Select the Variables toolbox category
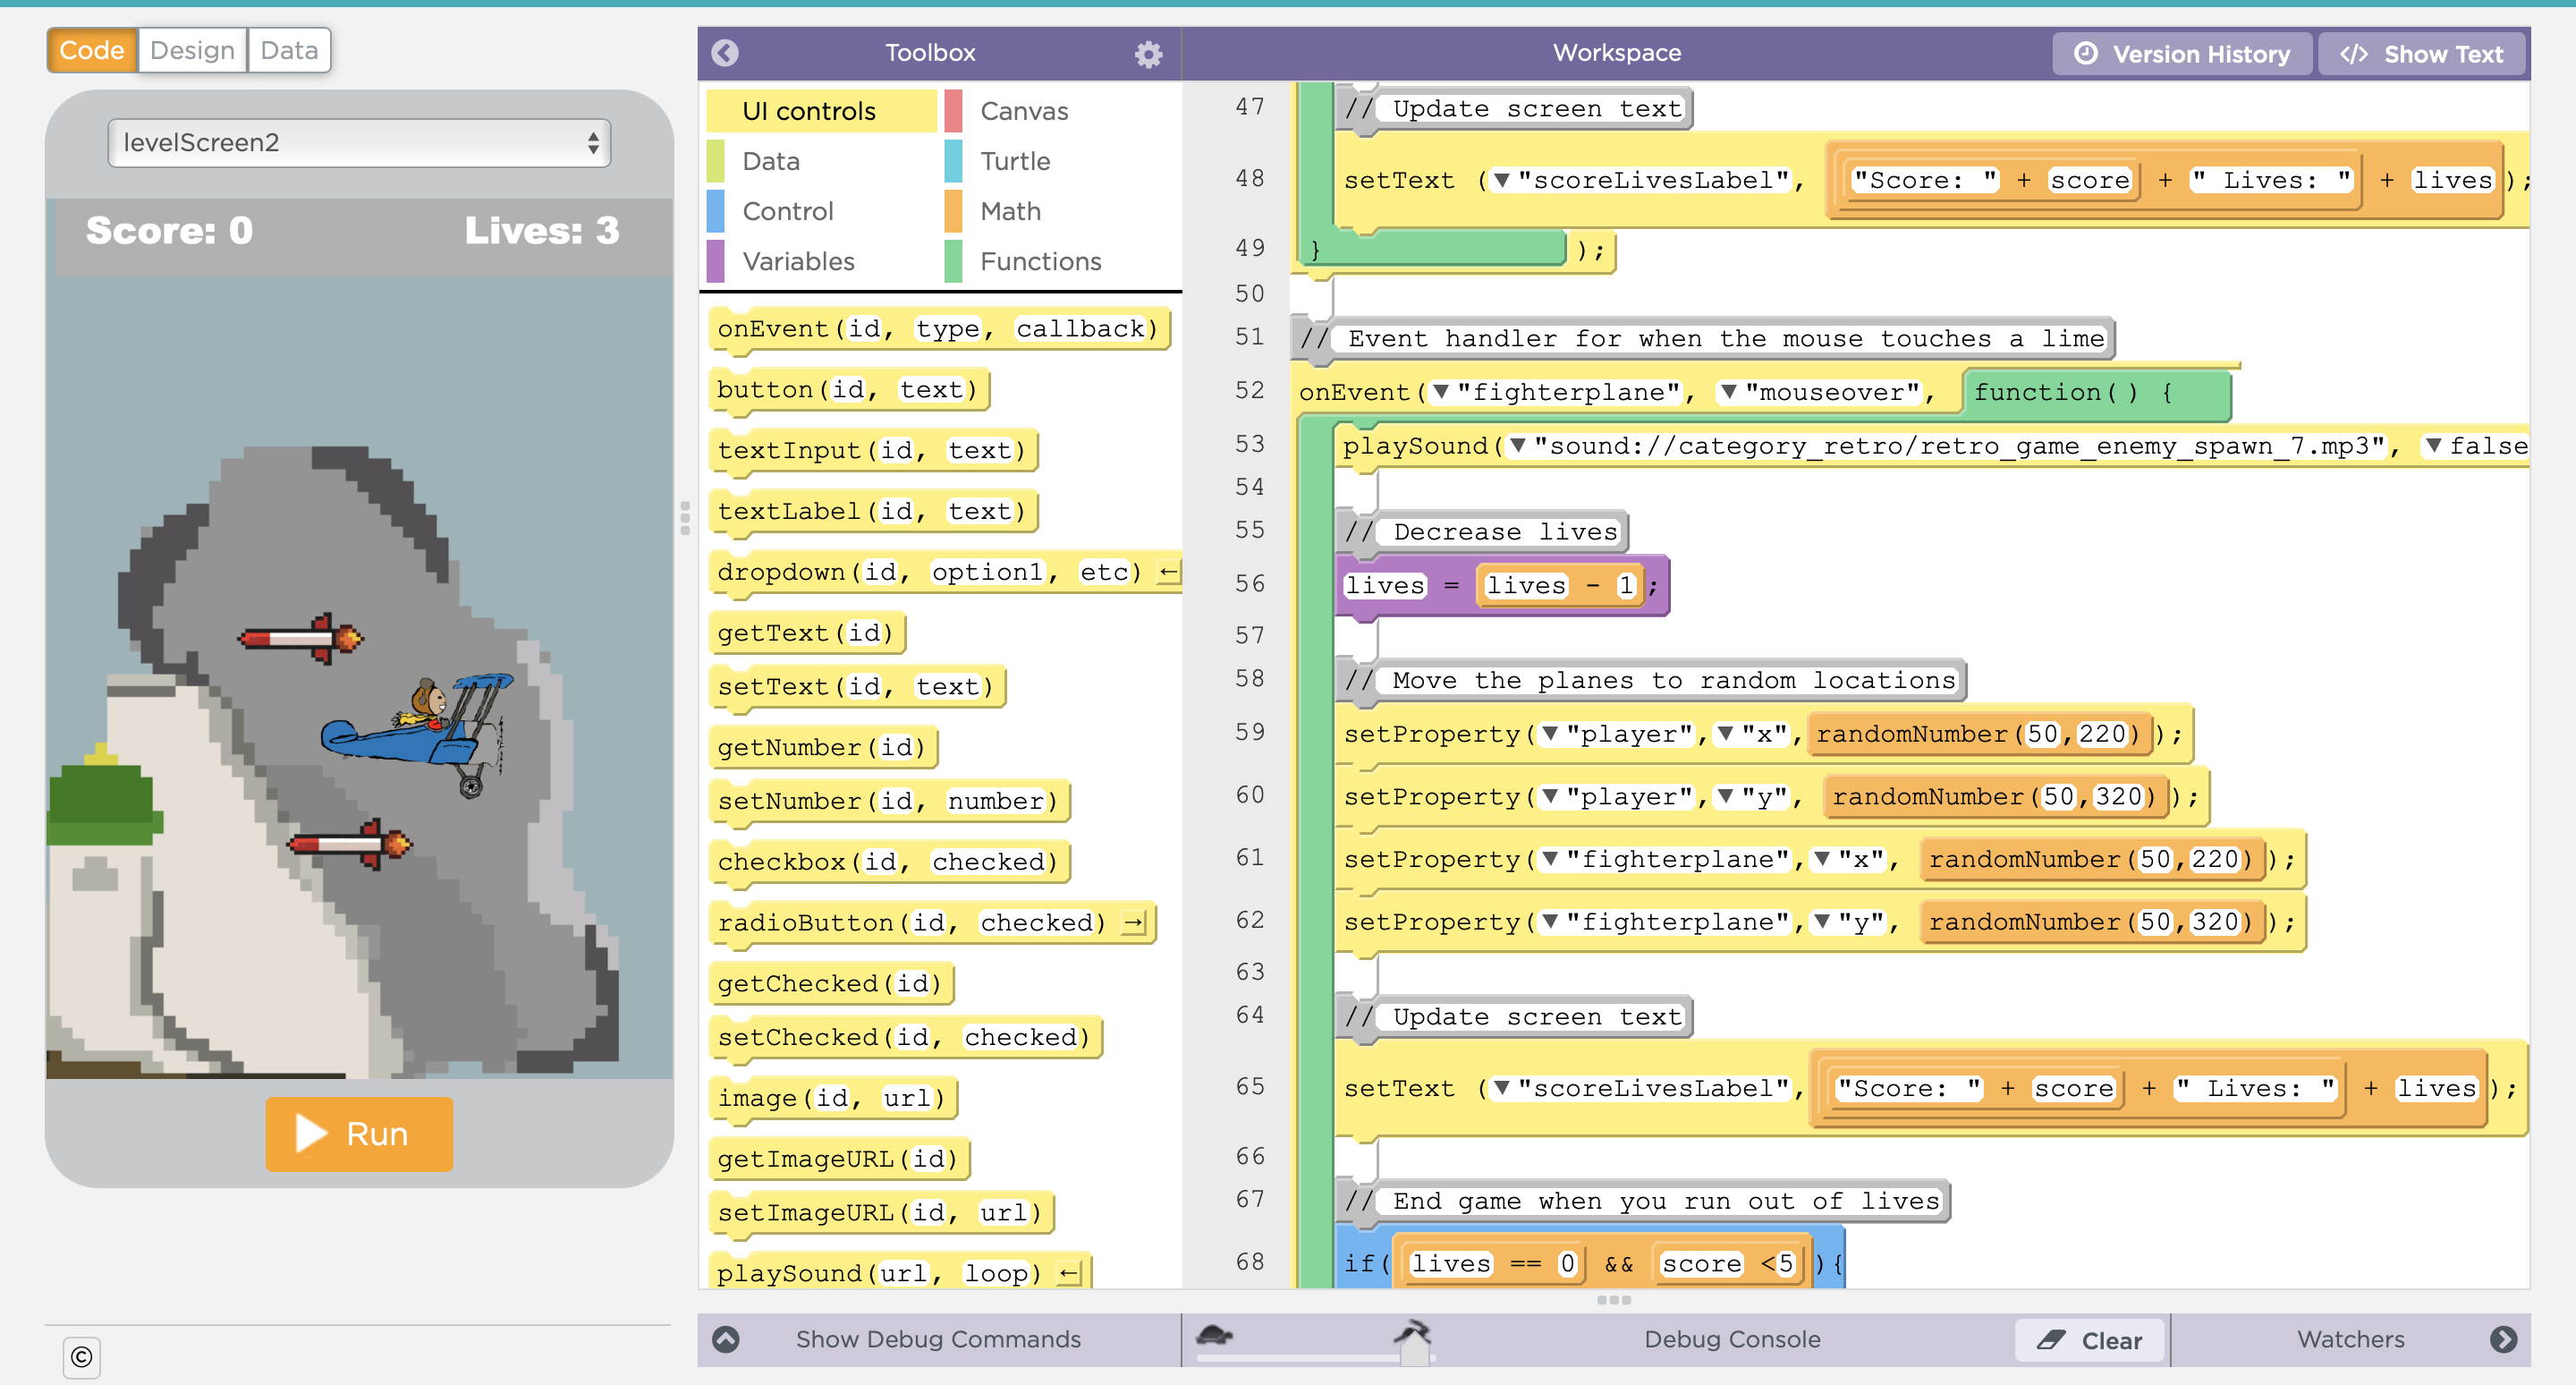The image size is (2576, 1385). click(798, 261)
